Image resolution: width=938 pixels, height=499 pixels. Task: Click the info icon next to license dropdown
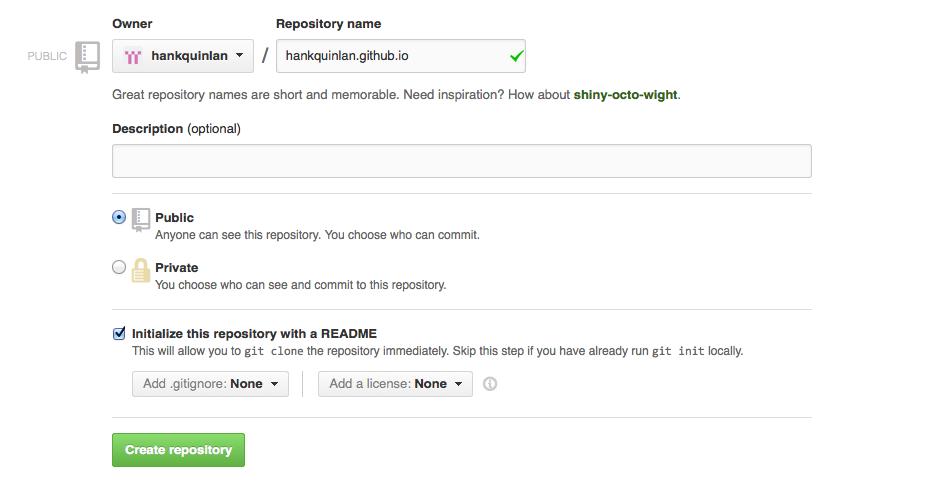[490, 383]
